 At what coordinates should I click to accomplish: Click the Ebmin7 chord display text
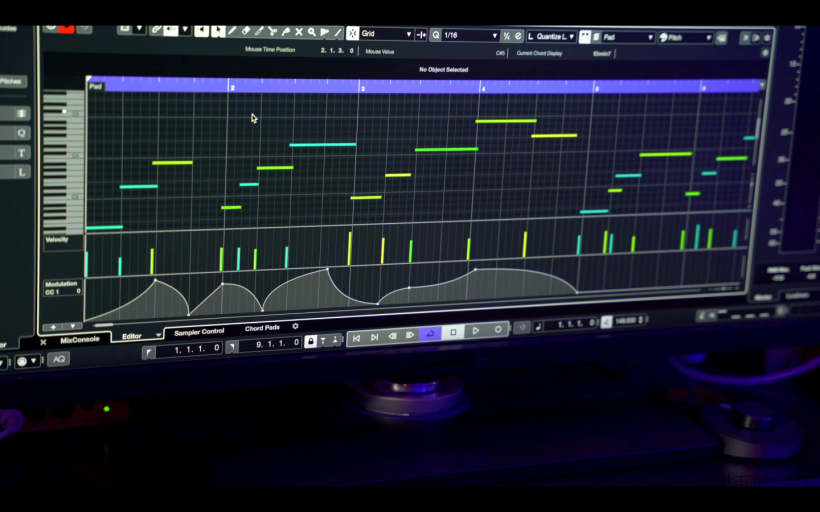point(602,54)
